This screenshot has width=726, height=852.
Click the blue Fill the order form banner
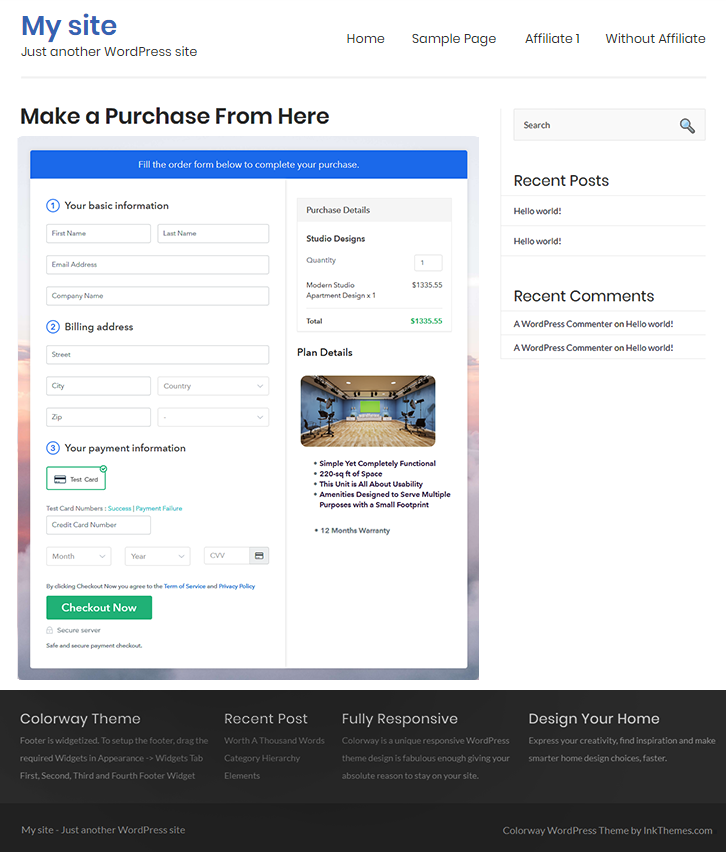[x=248, y=165]
